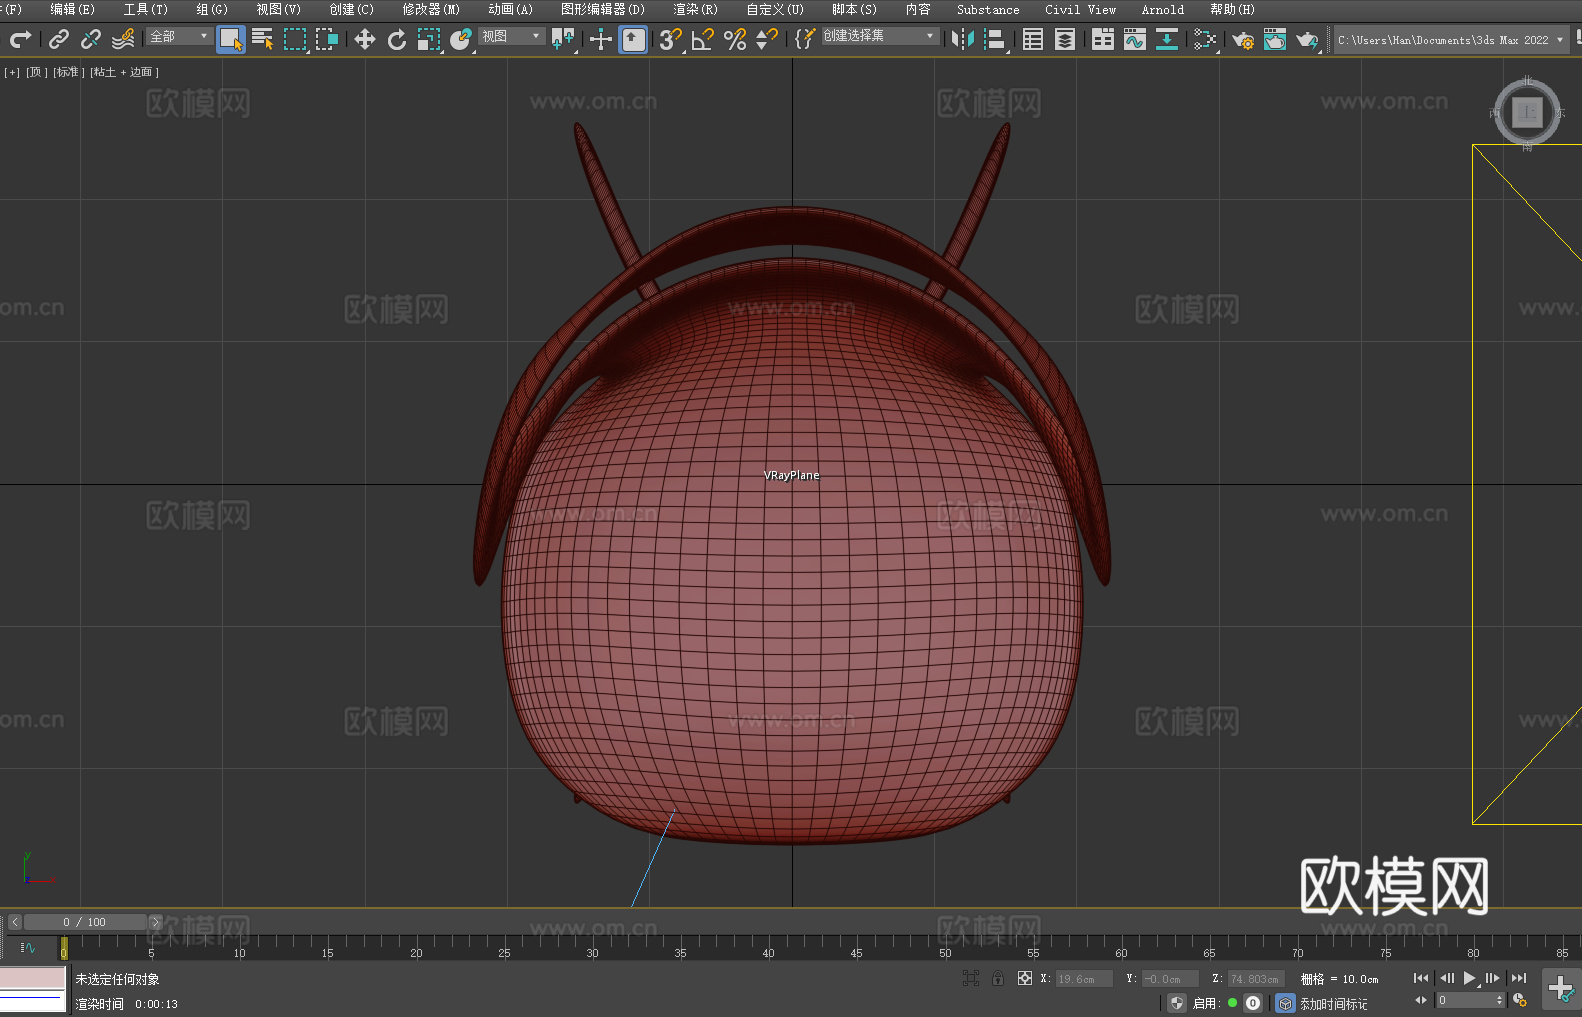Click the Render Production teapot icon
Image resolution: width=1582 pixels, height=1017 pixels.
point(1307,40)
